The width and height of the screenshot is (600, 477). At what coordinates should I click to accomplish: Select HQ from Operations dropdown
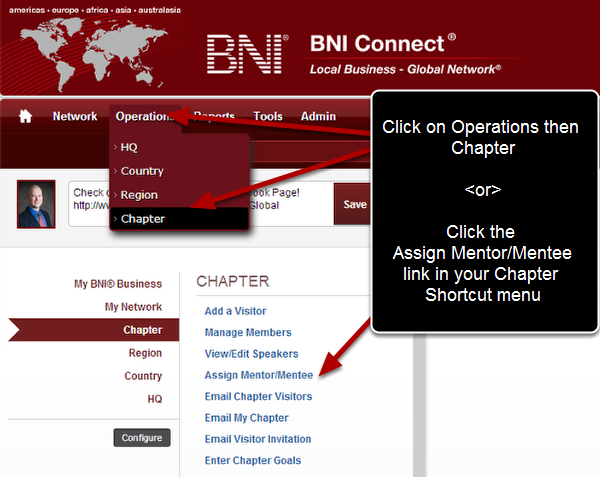[129, 147]
